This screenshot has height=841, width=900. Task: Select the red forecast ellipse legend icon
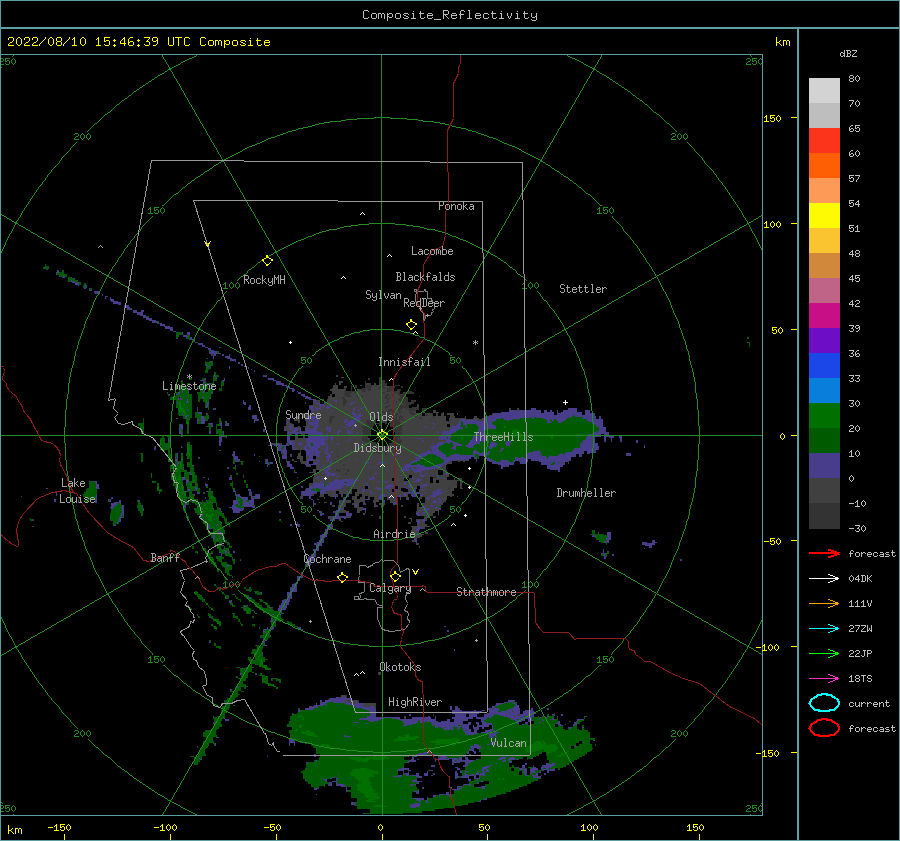point(824,728)
